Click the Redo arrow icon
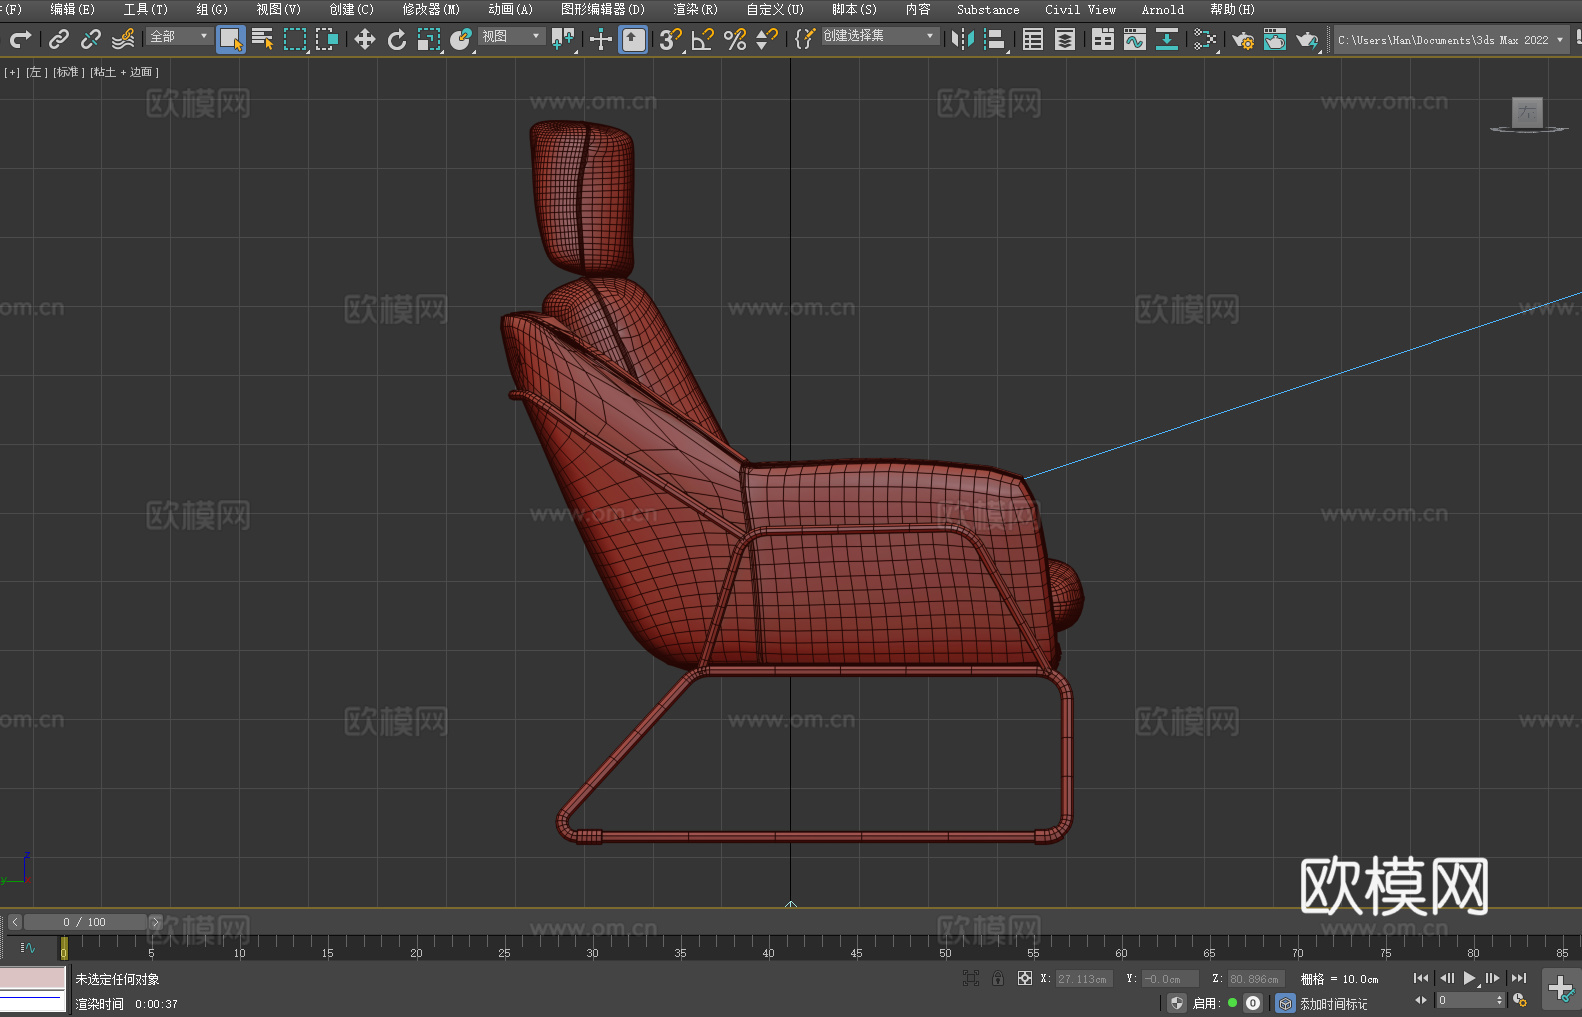The height and width of the screenshot is (1017, 1582). pyautogui.click(x=20, y=39)
